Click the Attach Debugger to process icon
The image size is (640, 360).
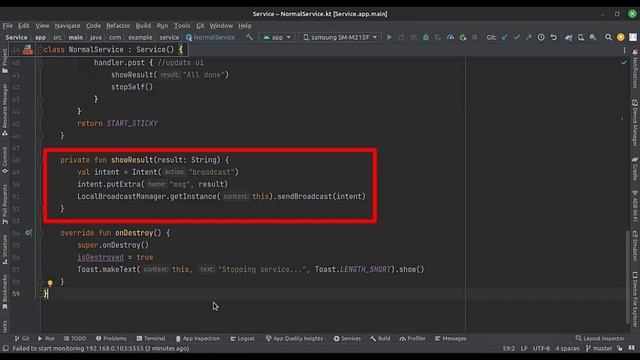click(462, 37)
